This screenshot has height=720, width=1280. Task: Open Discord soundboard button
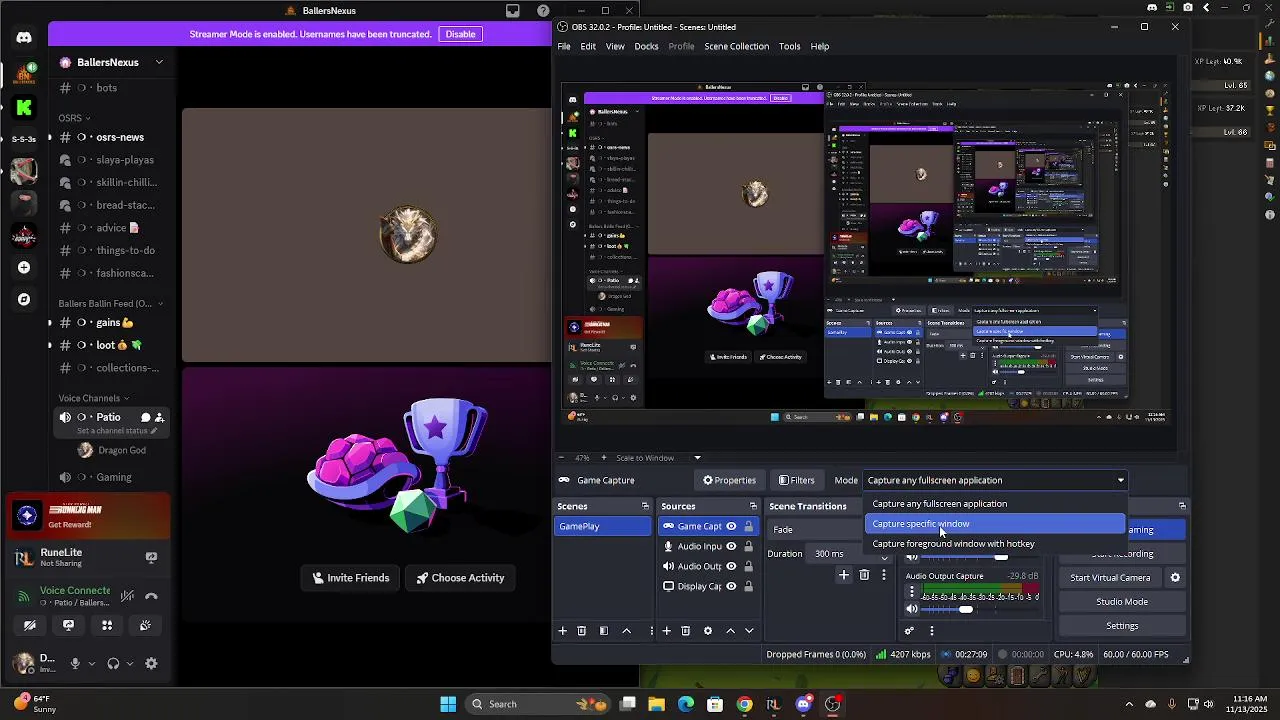coord(145,625)
